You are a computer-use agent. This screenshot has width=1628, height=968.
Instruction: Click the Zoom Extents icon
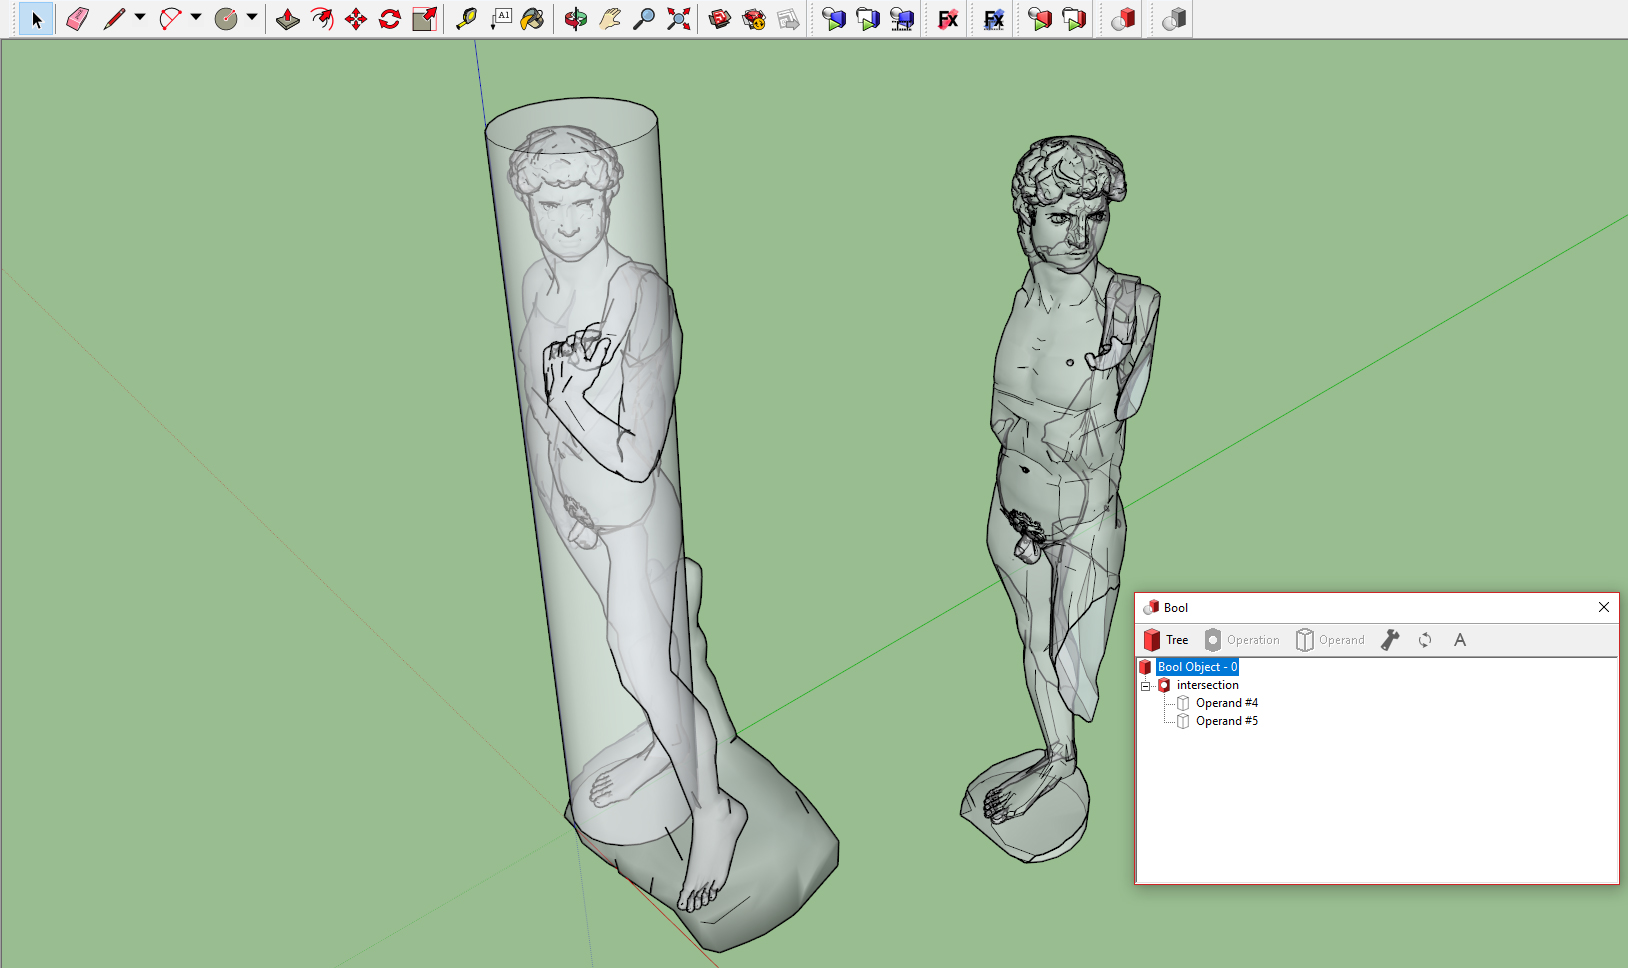point(679,19)
